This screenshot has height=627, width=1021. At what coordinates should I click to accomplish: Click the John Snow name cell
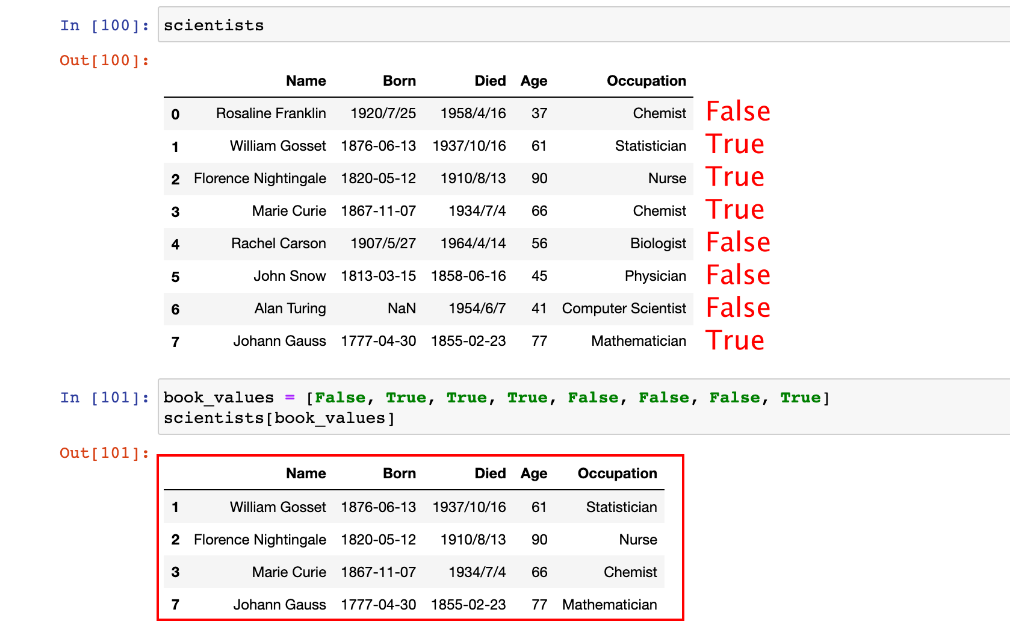point(290,276)
